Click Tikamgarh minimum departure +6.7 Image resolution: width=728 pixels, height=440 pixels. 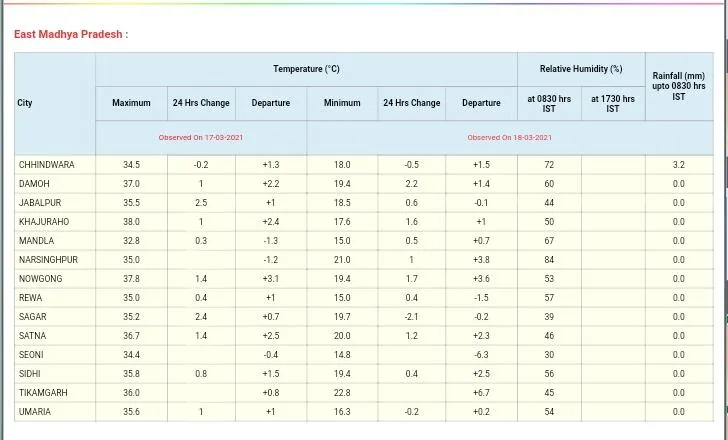[x=481, y=393]
